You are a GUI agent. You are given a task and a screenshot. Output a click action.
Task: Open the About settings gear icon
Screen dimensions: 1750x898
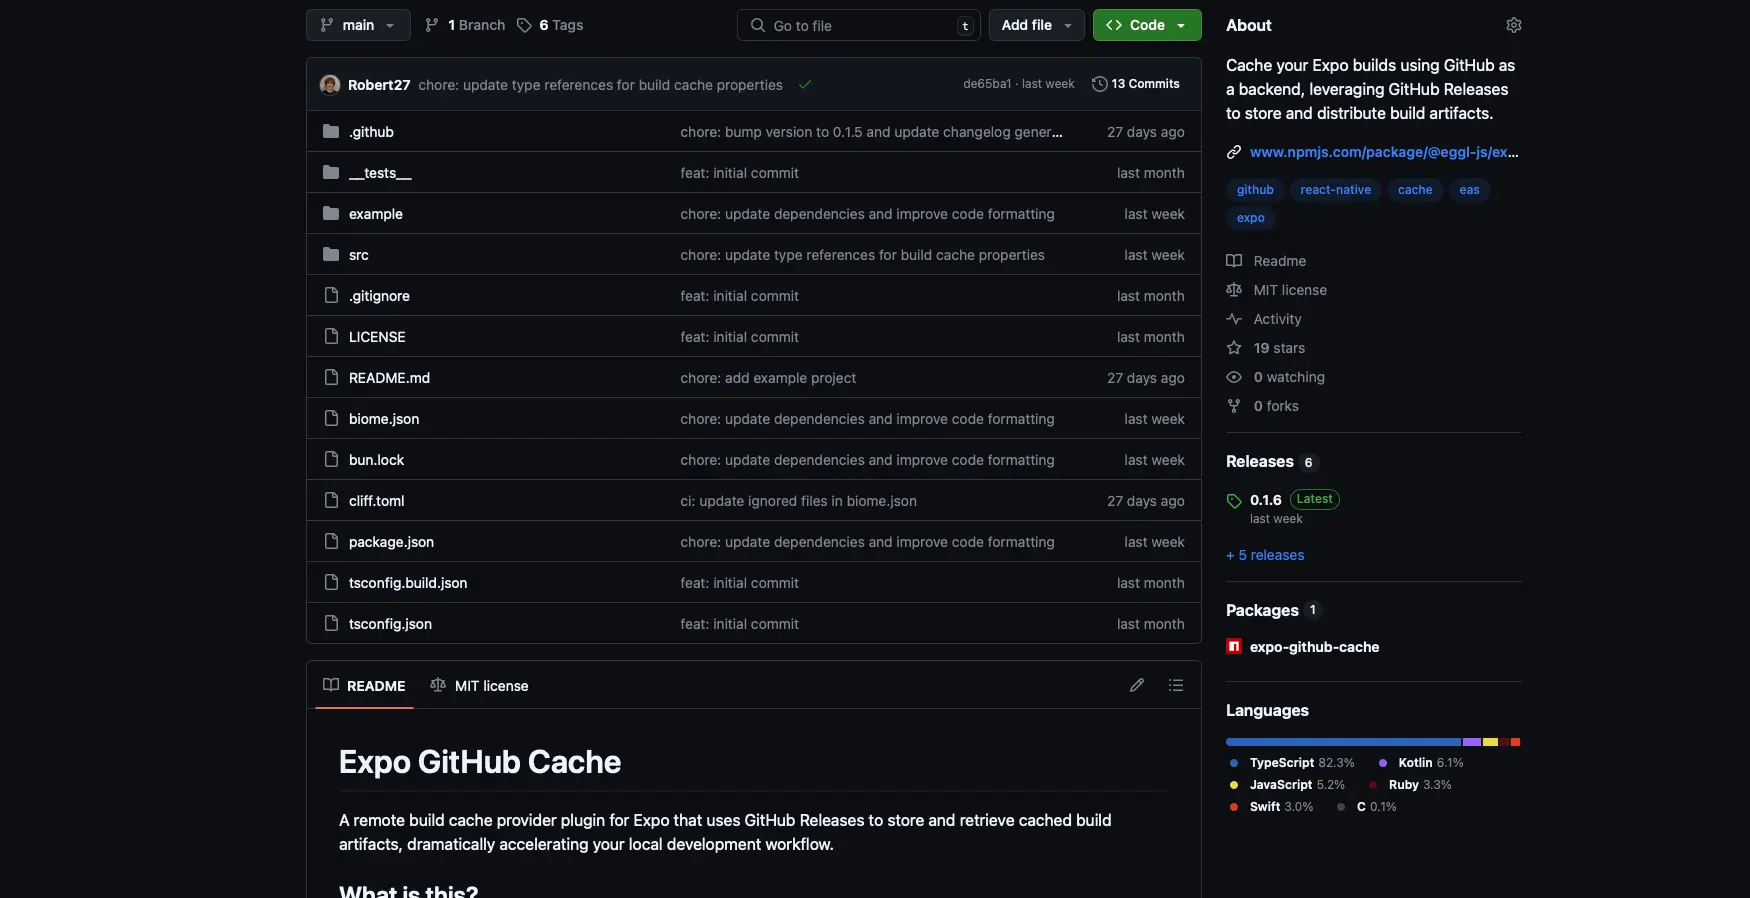point(1513,25)
